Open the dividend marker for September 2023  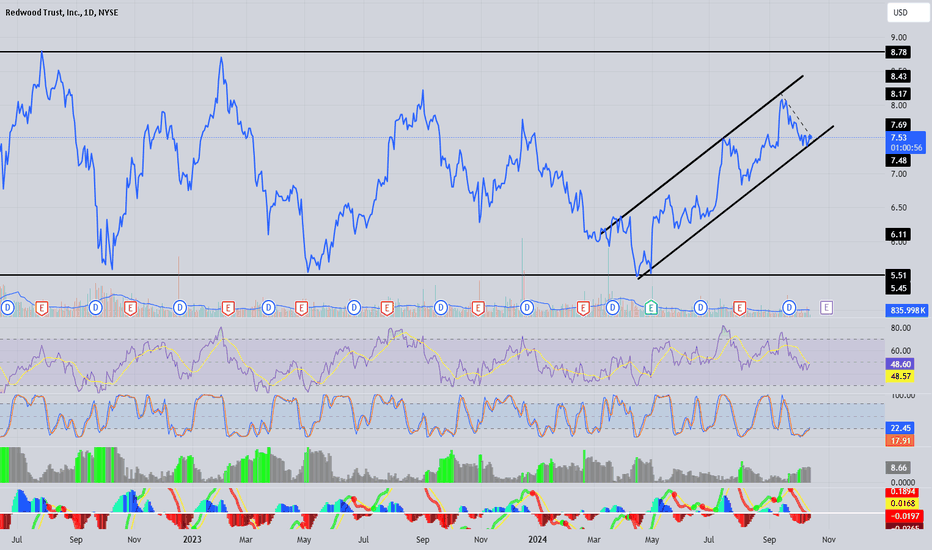coord(441,307)
